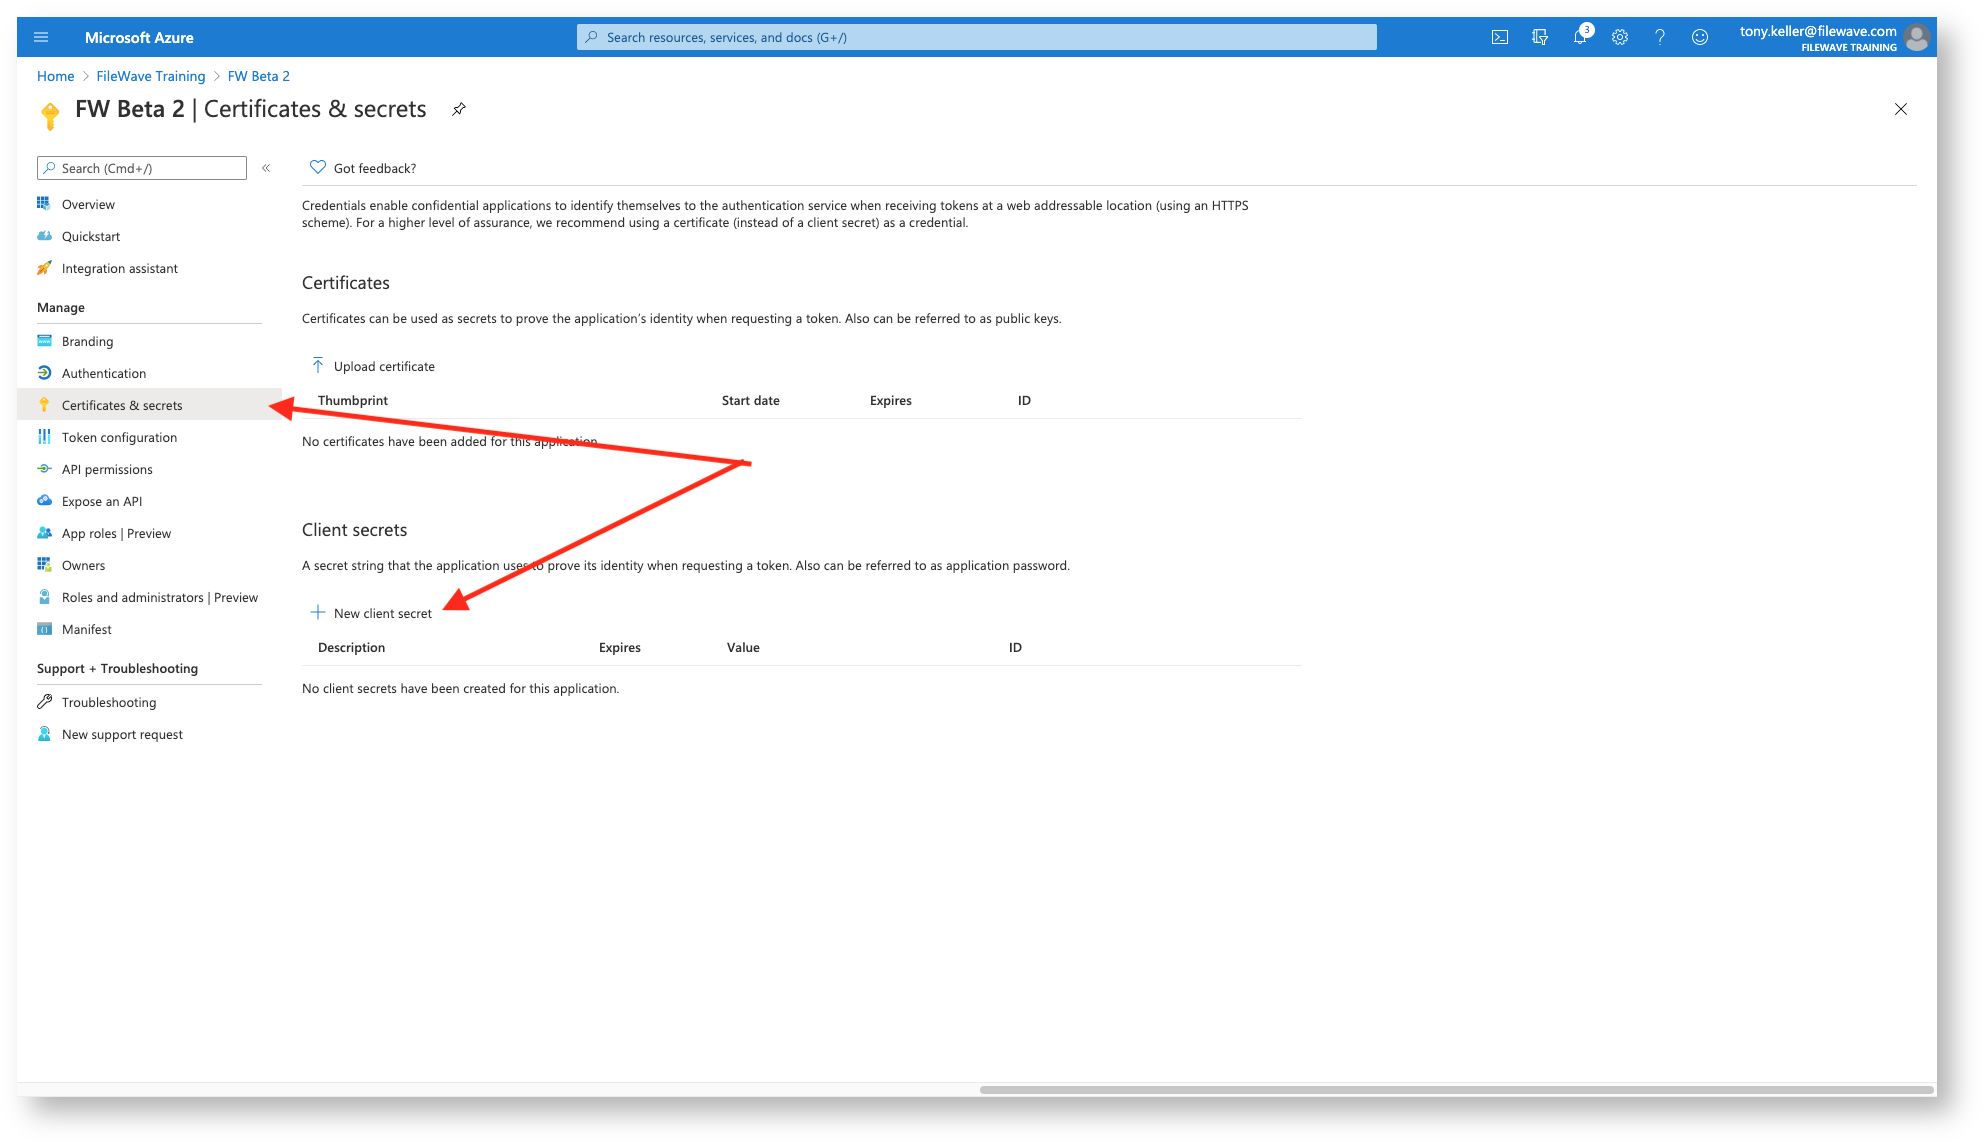Click the Owners sidebar icon
This screenshot has height=1145, width=1985.
click(x=44, y=564)
